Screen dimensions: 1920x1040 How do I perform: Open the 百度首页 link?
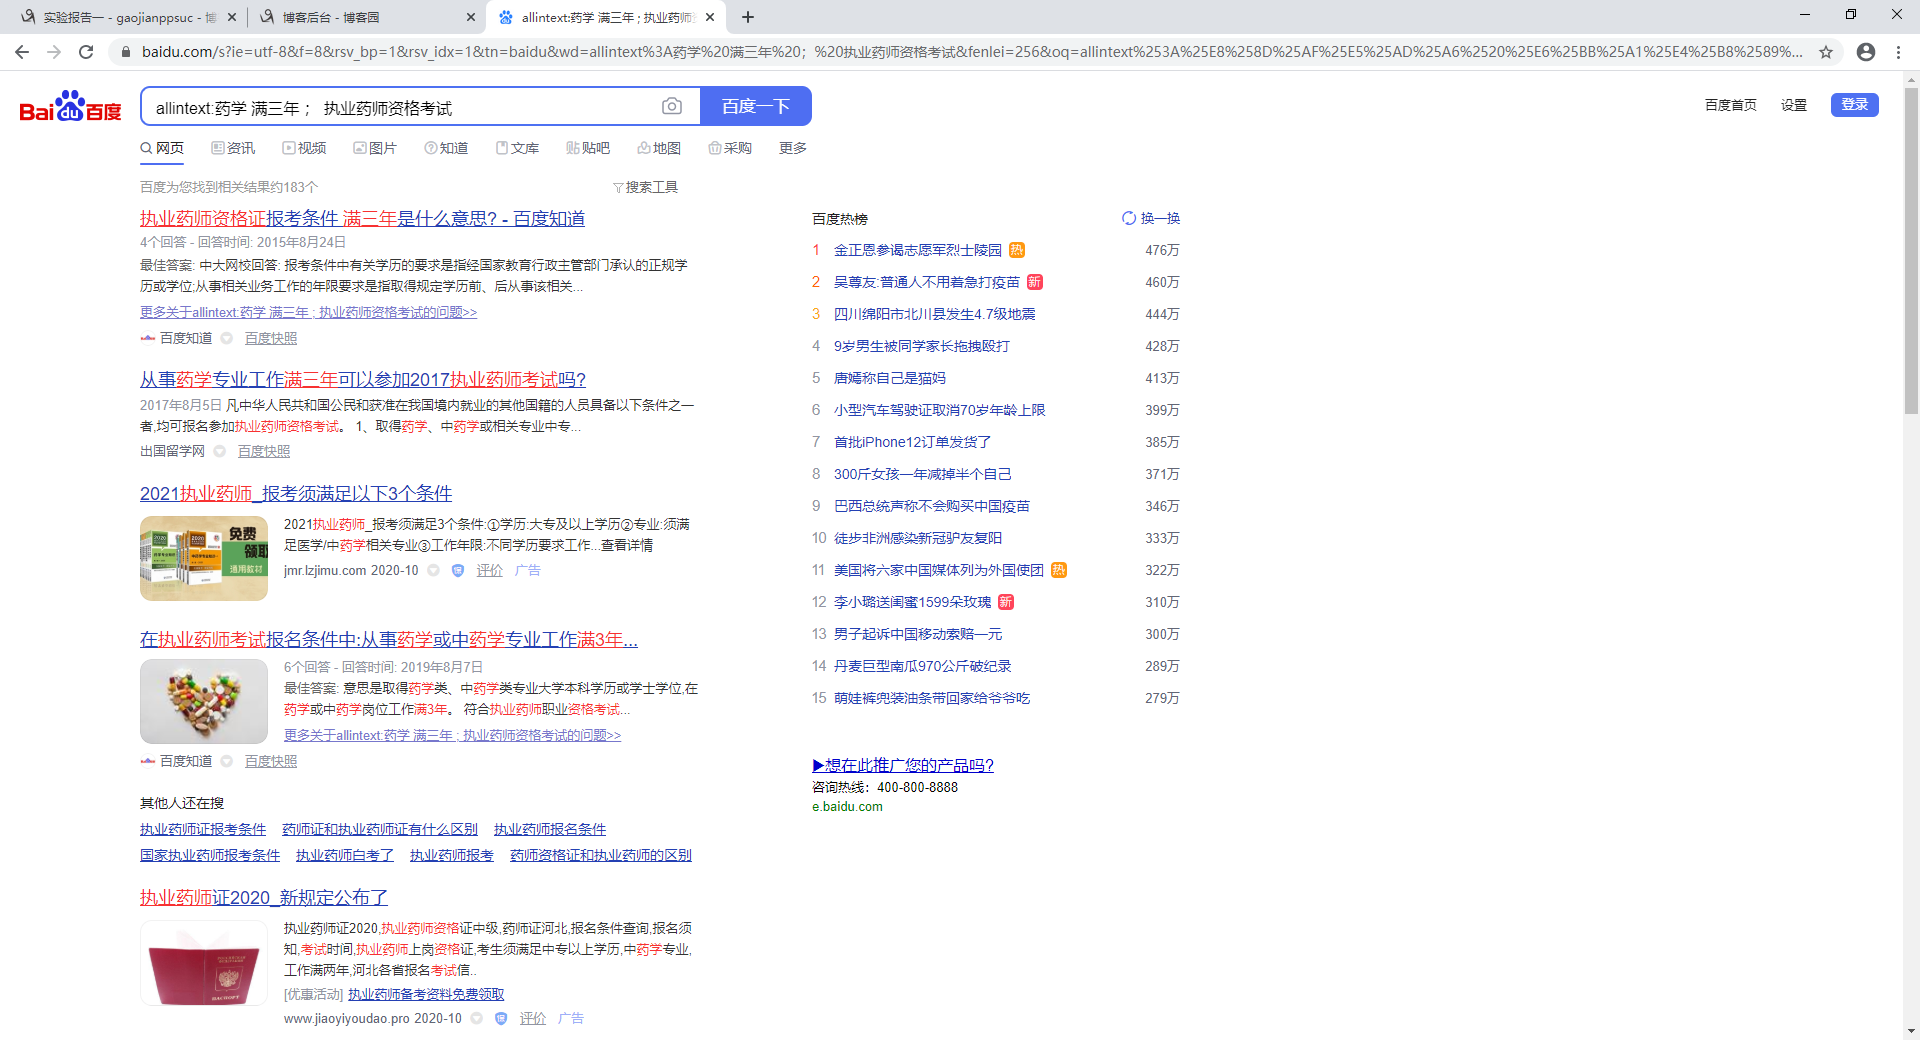pyautogui.click(x=1731, y=105)
